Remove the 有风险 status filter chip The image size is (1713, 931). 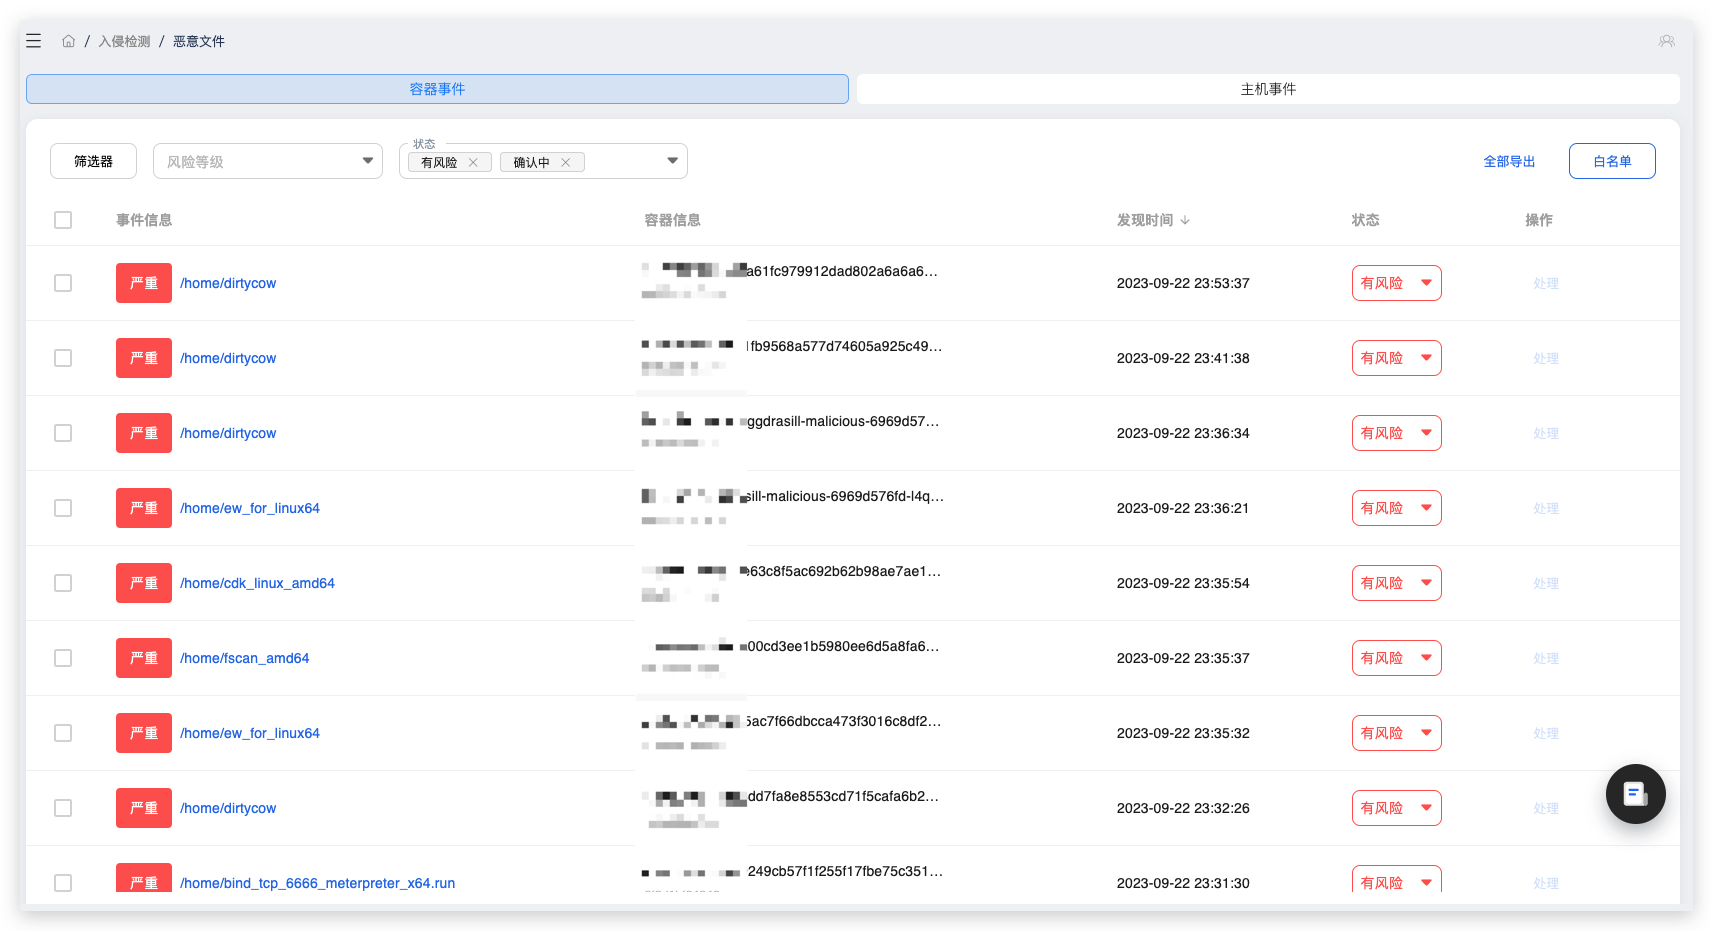[x=473, y=162]
